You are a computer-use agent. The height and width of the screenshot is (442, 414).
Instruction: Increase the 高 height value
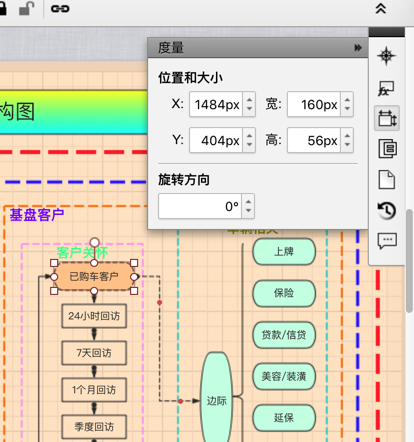click(347, 135)
